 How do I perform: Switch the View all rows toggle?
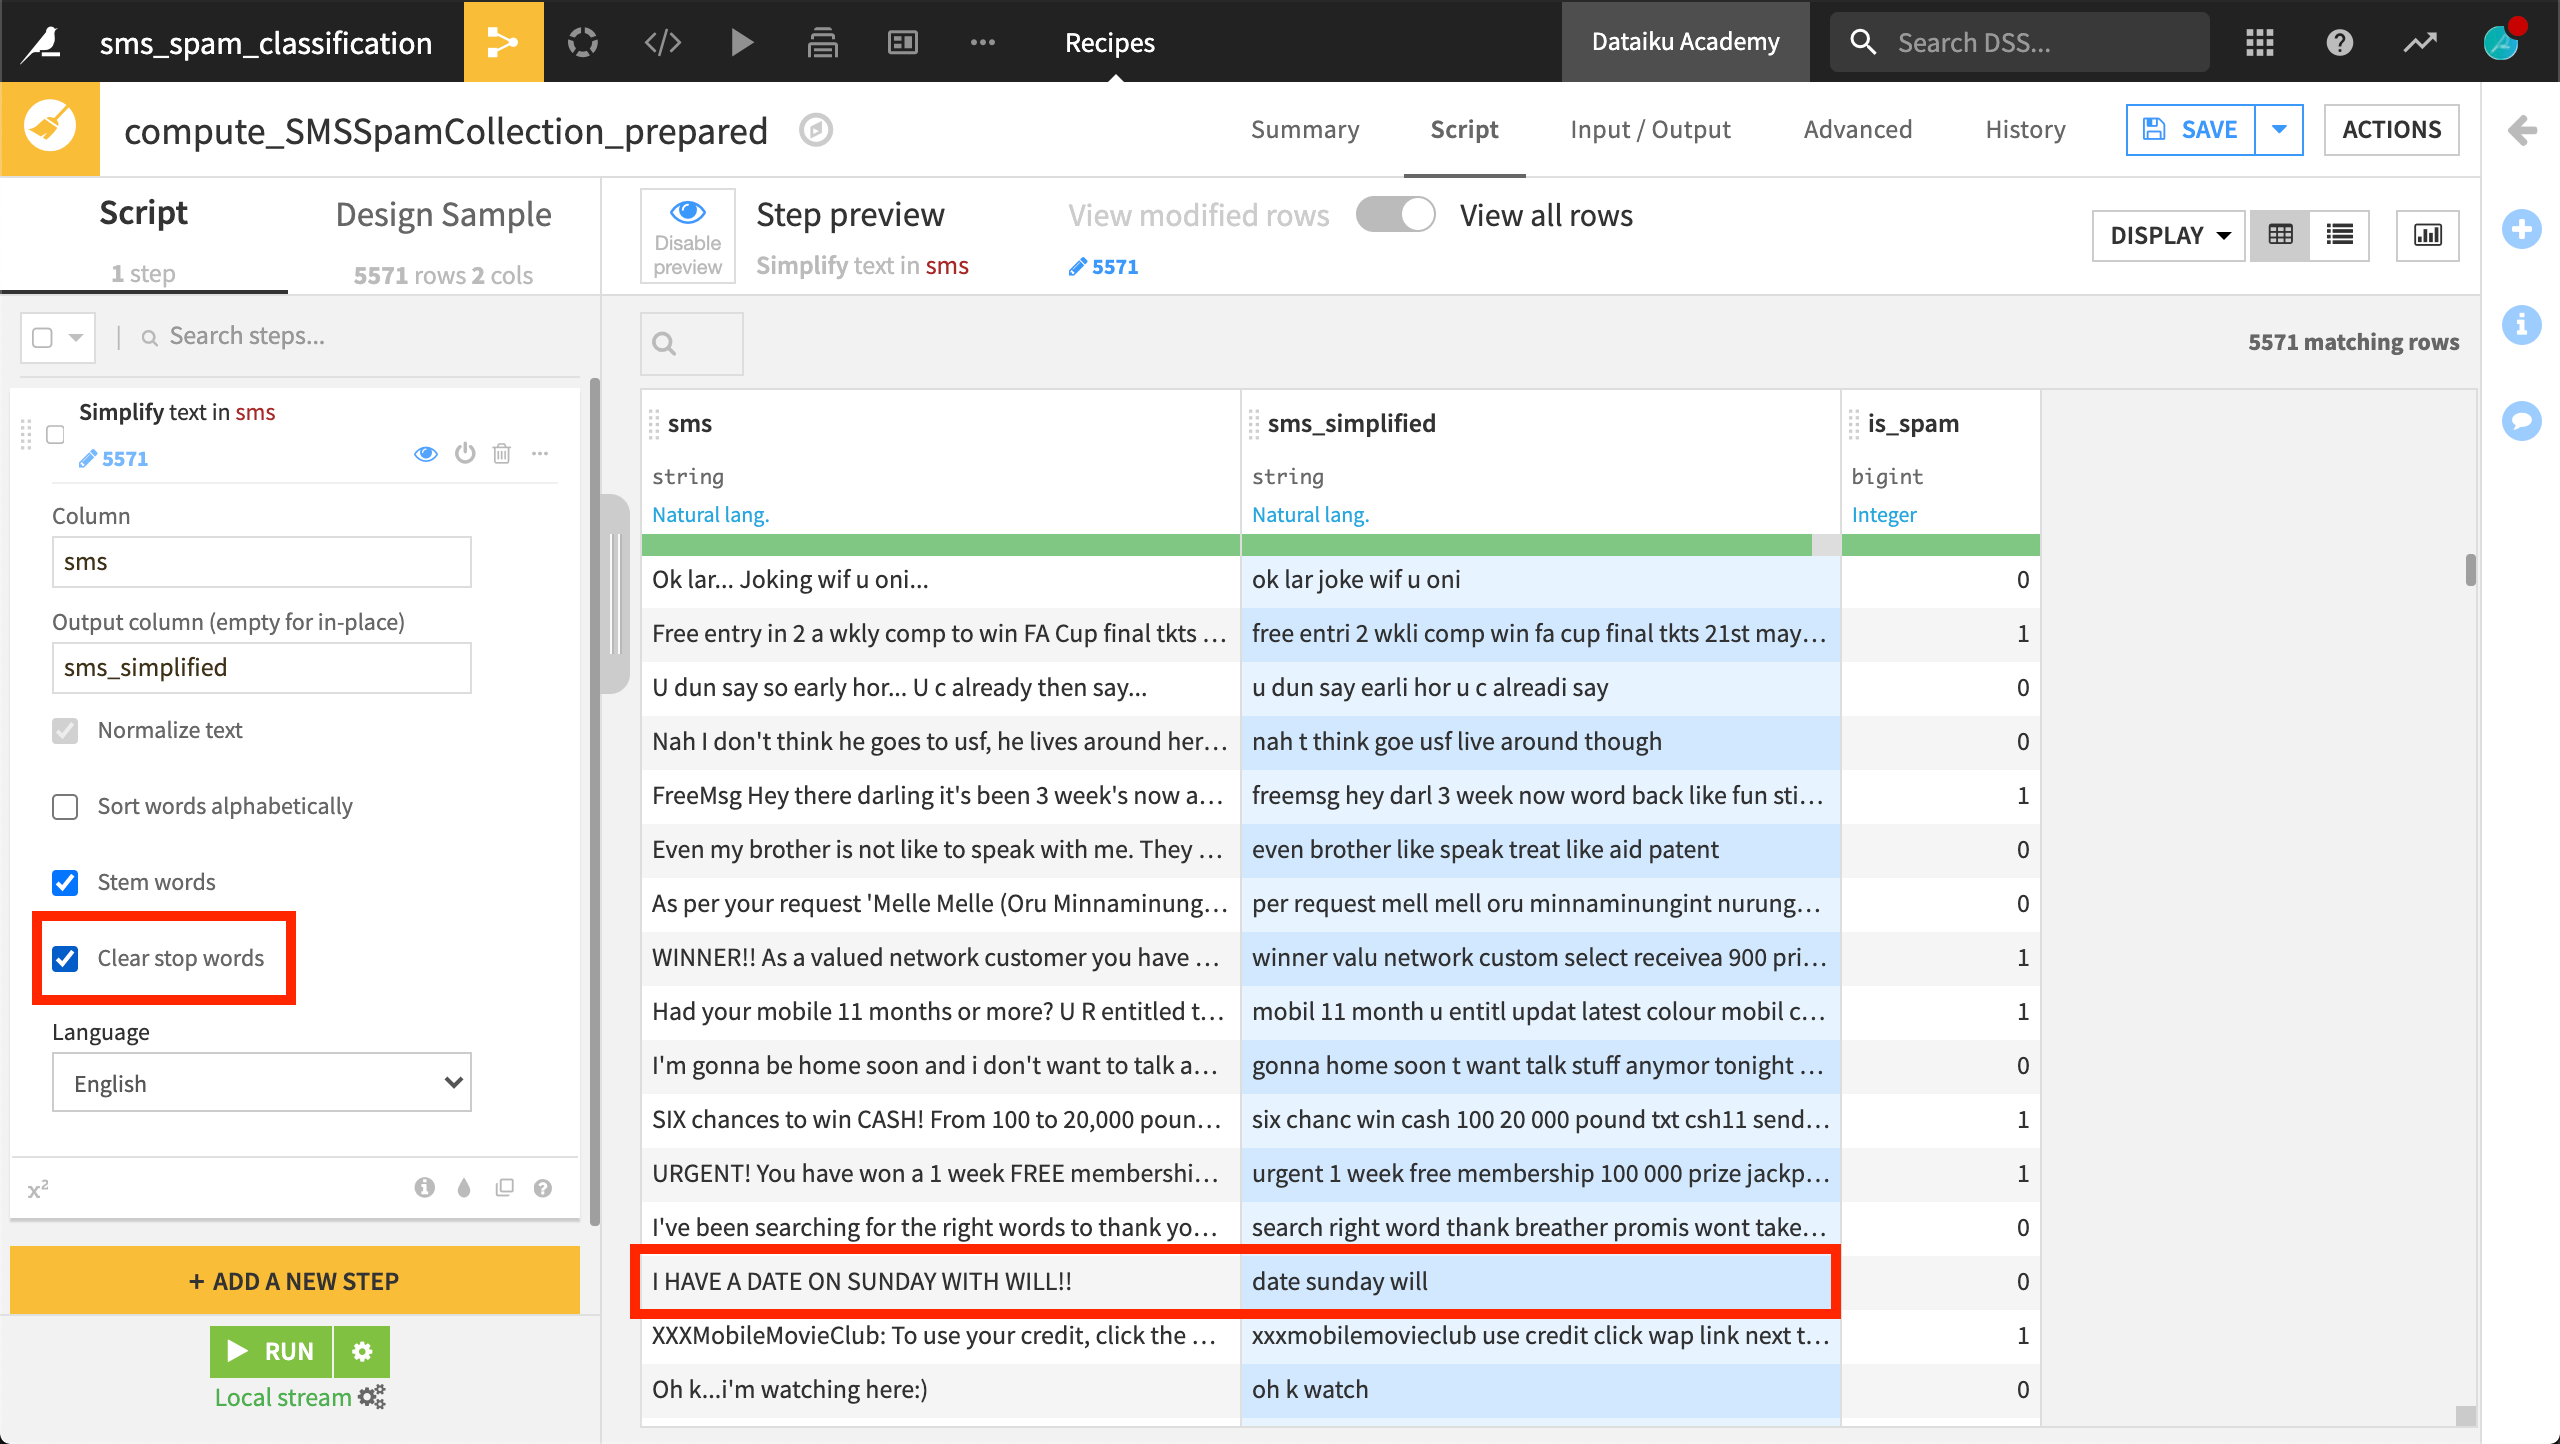[1396, 215]
